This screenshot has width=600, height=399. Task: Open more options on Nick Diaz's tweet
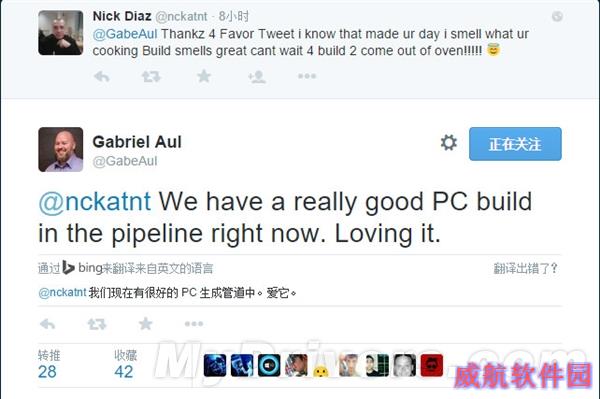(x=307, y=77)
